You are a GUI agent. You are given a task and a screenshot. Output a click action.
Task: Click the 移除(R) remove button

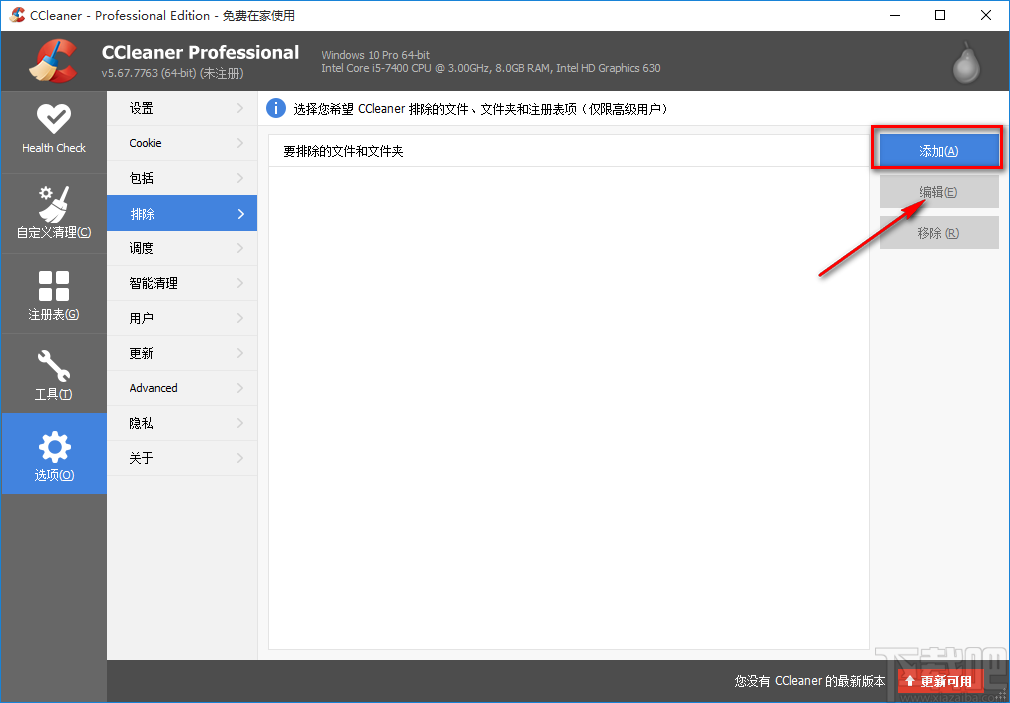coord(939,233)
